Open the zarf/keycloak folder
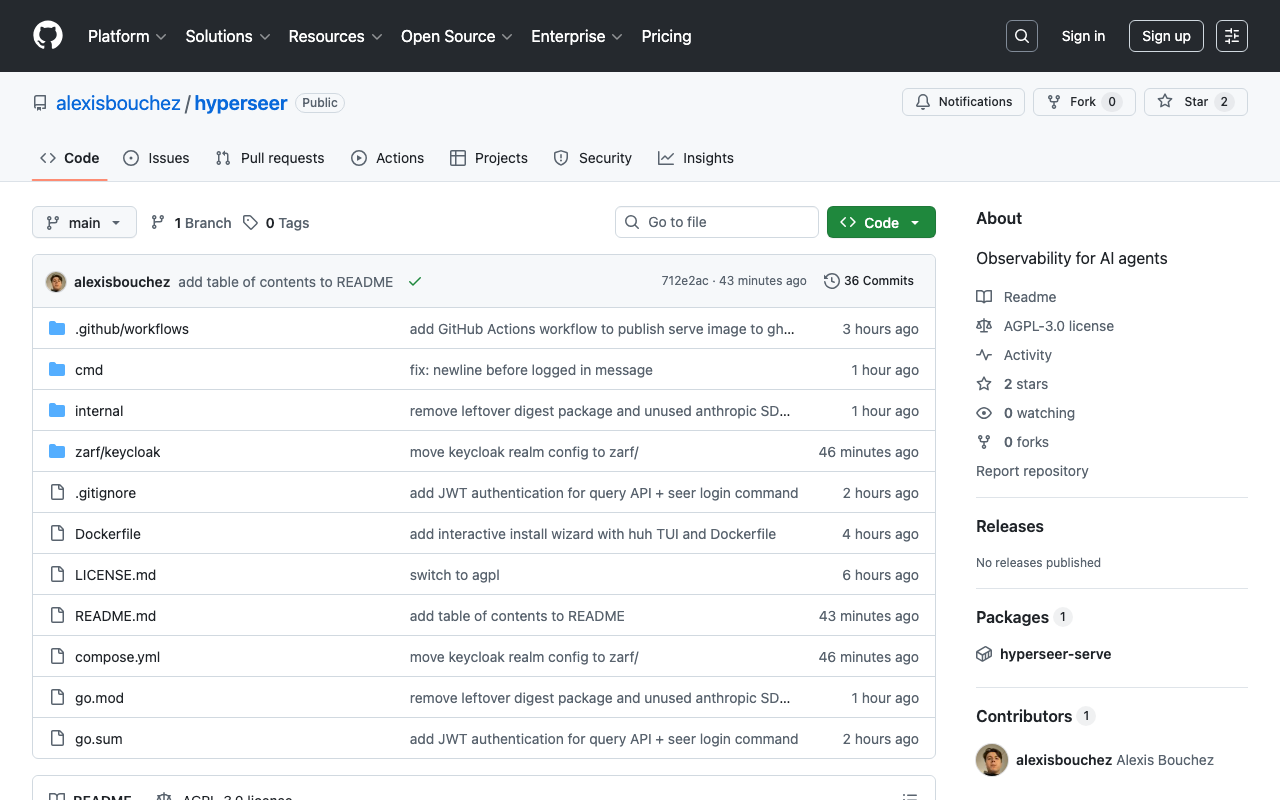The height and width of the screenshot is (800, 1280). point(117,452)
